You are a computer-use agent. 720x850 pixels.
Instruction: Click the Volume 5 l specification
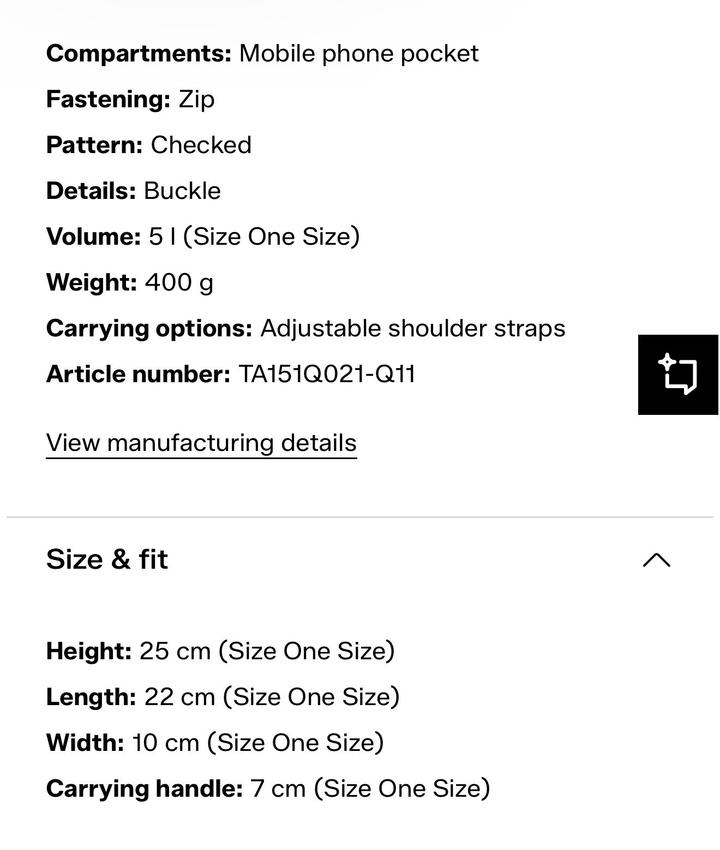tap(202, 237)
